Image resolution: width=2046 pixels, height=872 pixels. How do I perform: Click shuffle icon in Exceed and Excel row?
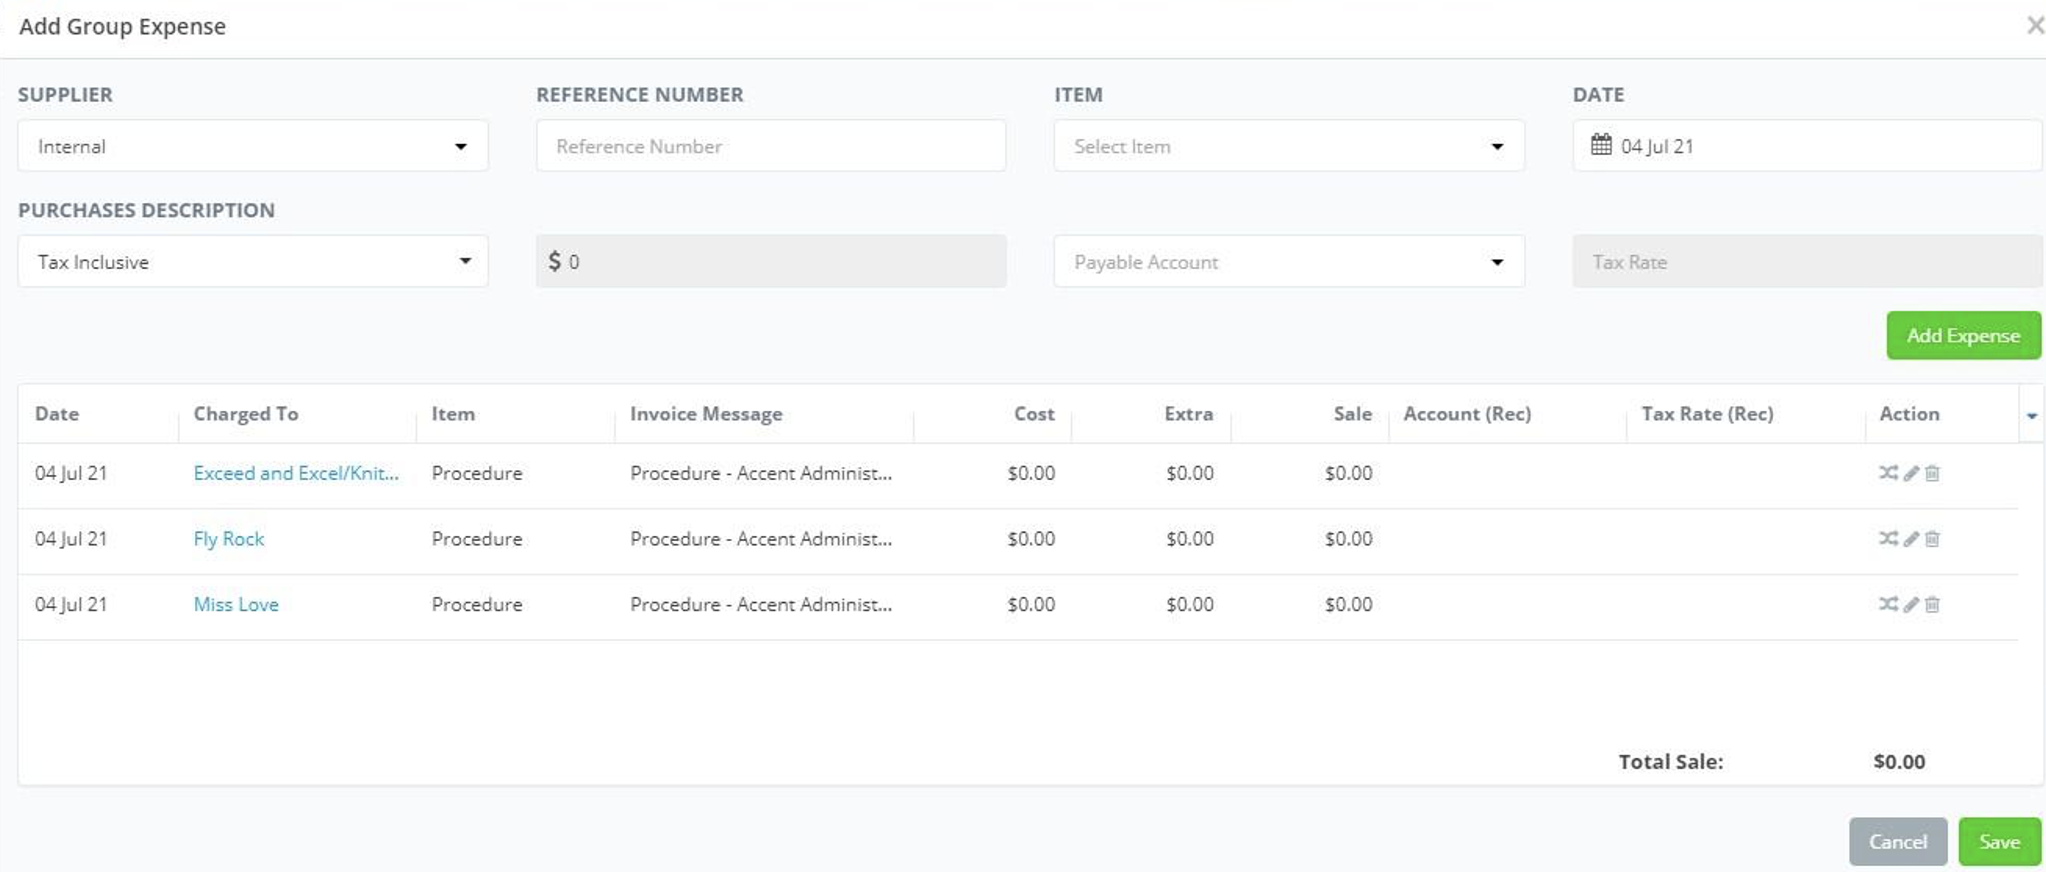[1887, 473]
